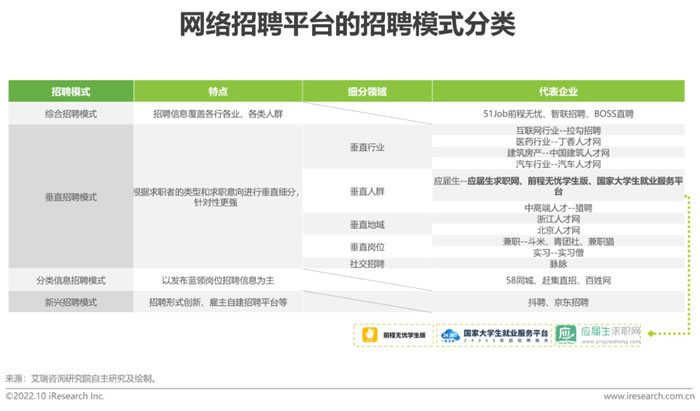
Task: Click the 应届生--应届生求职网 bold entry
Action: pos(558,186)
